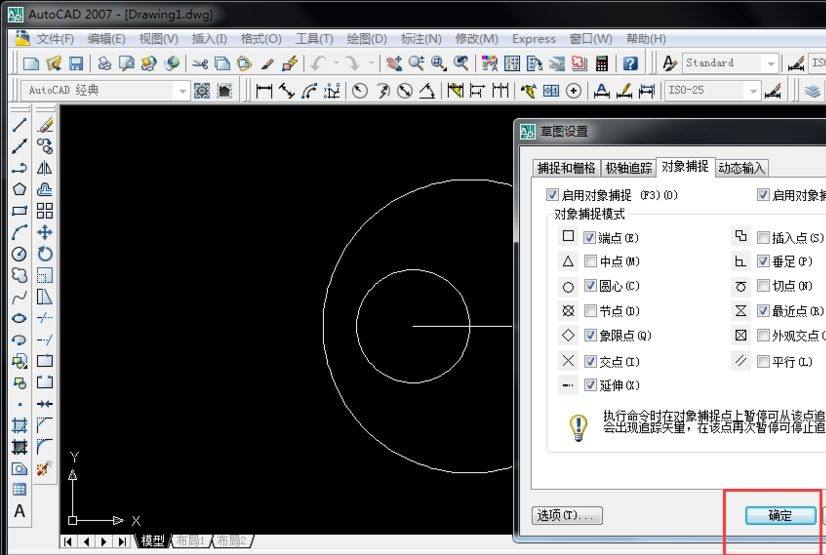The height and width of the screenshot is (555, 826).
Task: Click the Linear dimension tool
Action: (263, 91)
